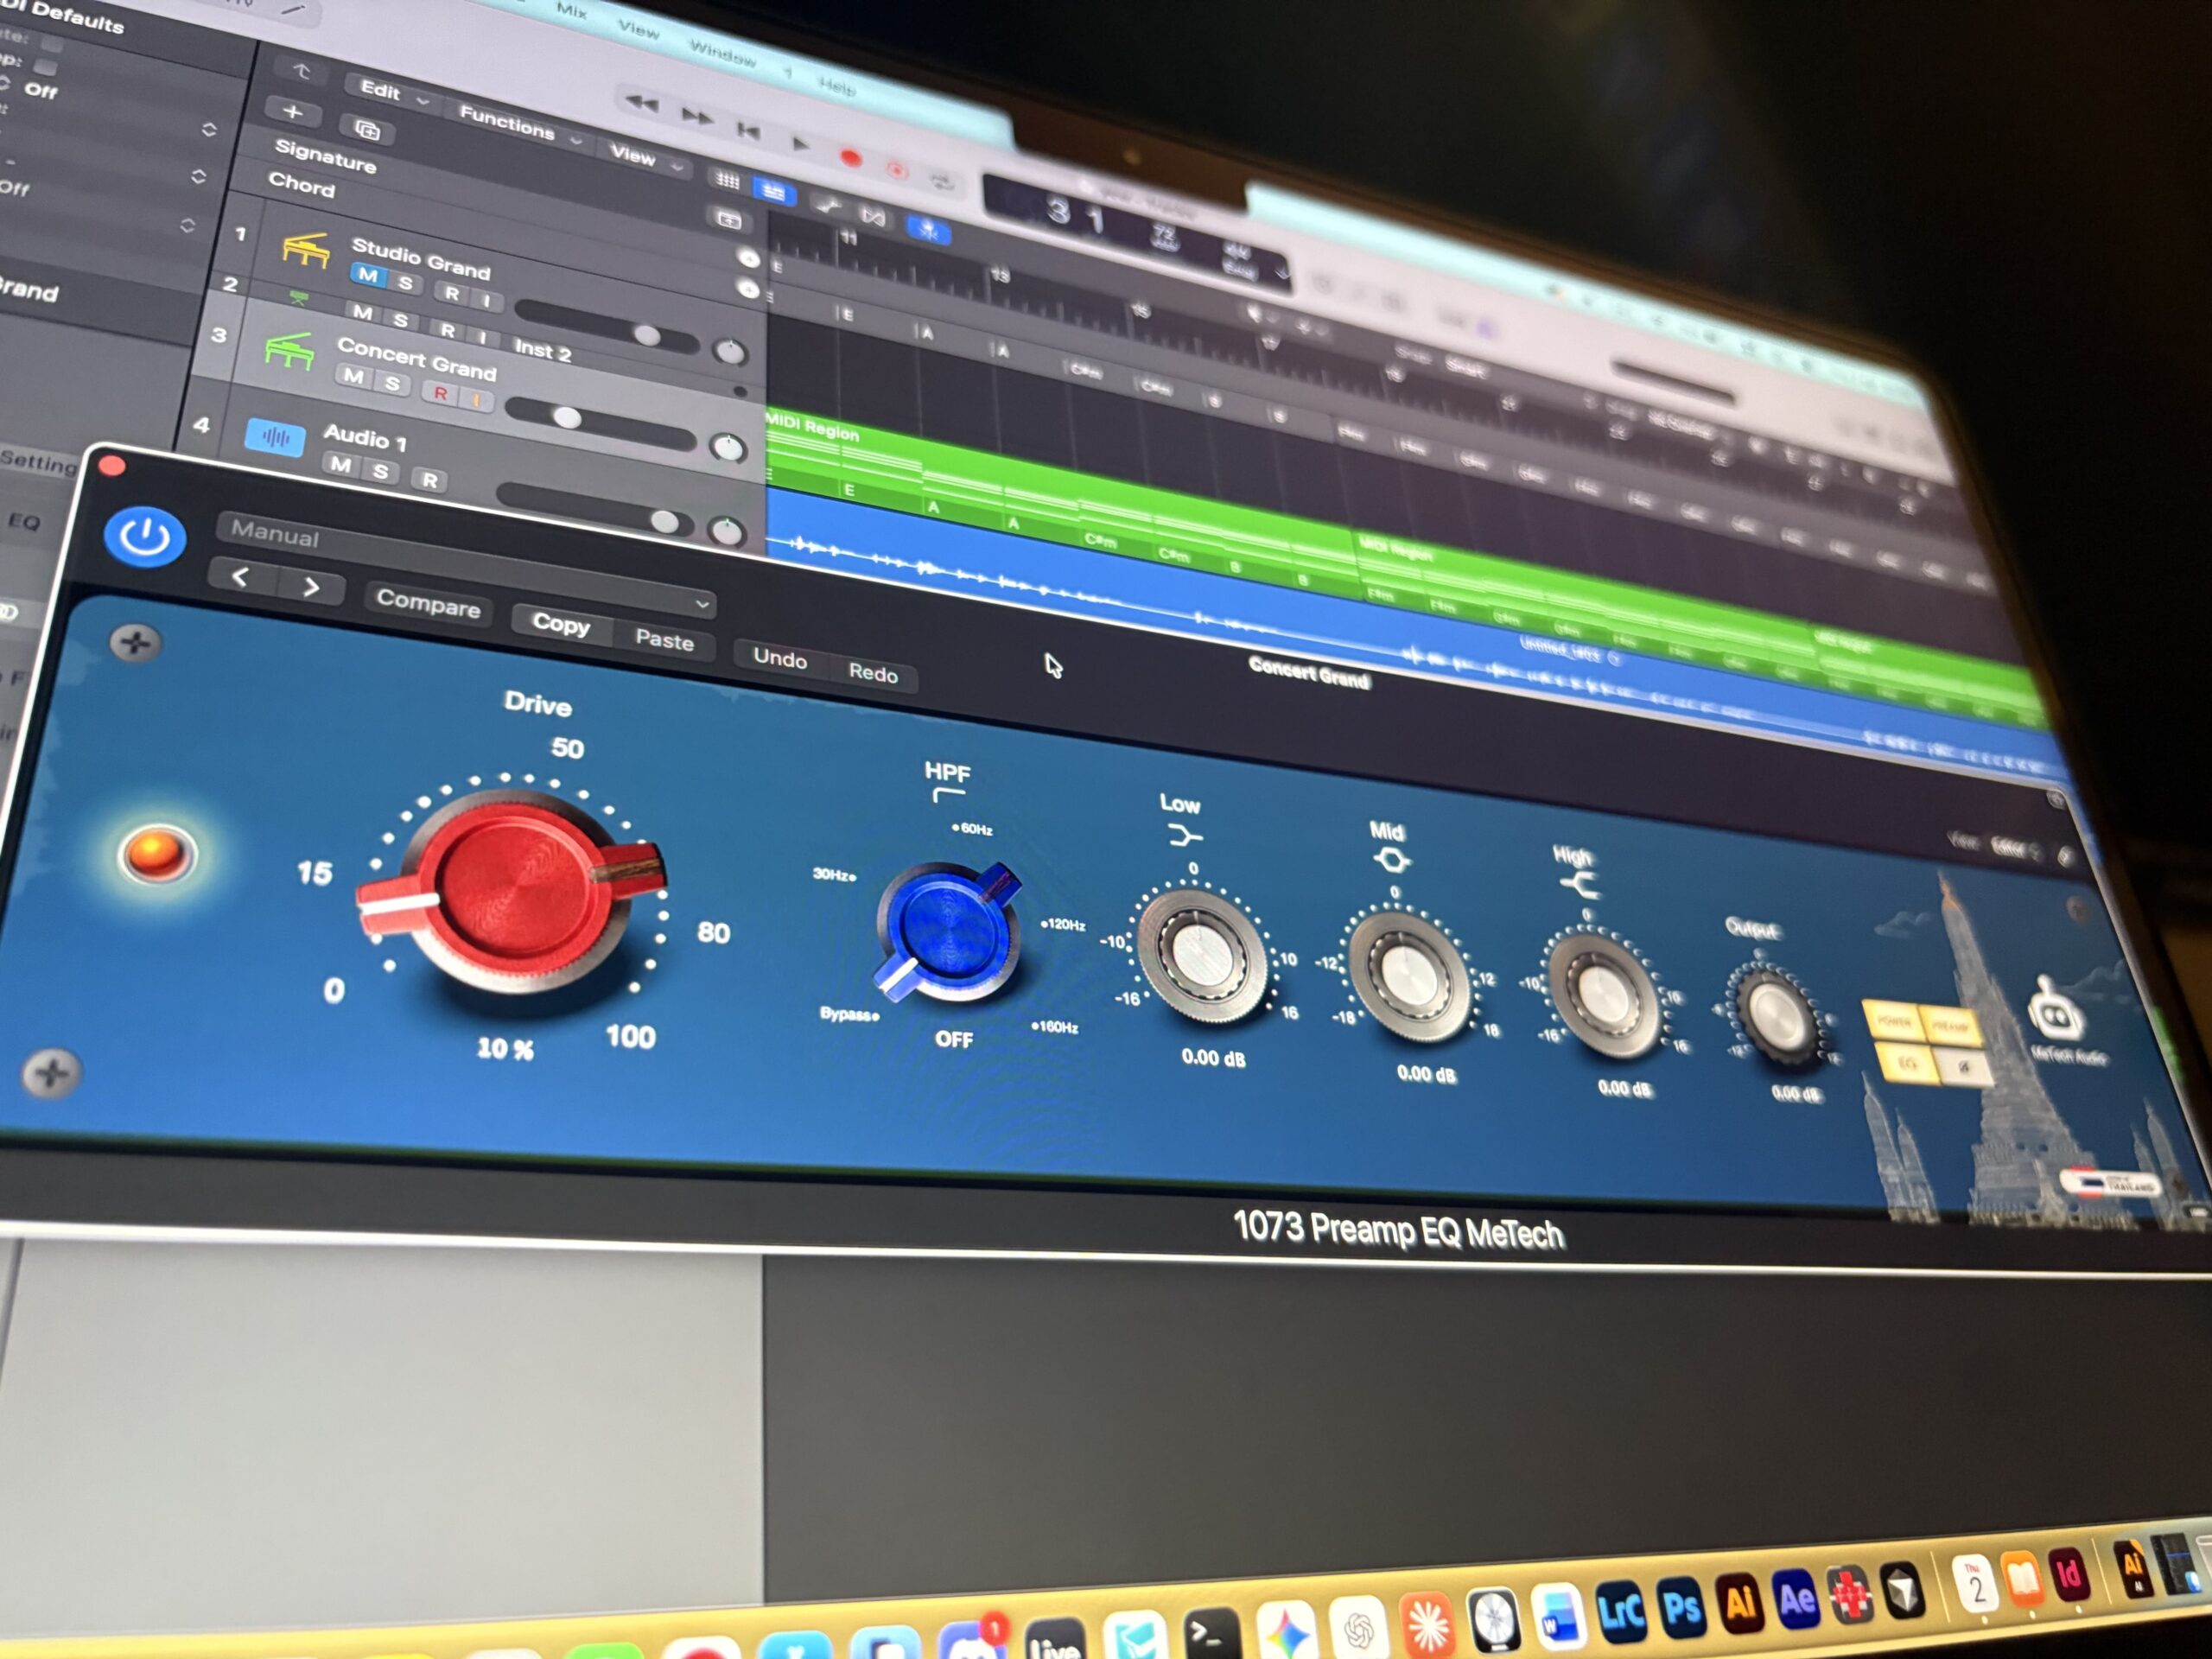Toggle the yellow POWER button on the plugin
The height and width of the screenshot is (1659, 2212).
point(1892,1021)
